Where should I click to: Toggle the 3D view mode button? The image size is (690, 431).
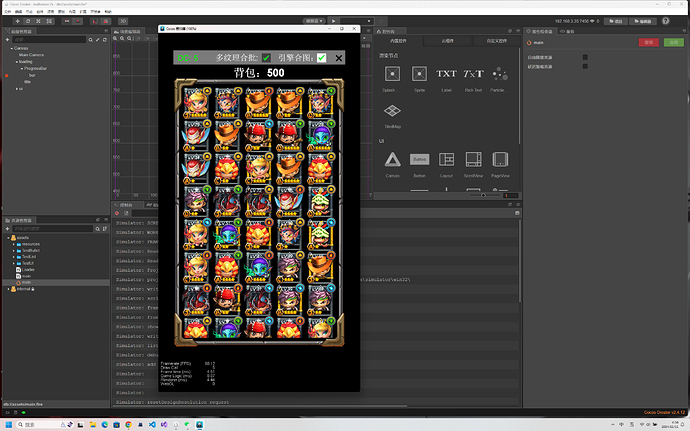click(x=123, y=21)
